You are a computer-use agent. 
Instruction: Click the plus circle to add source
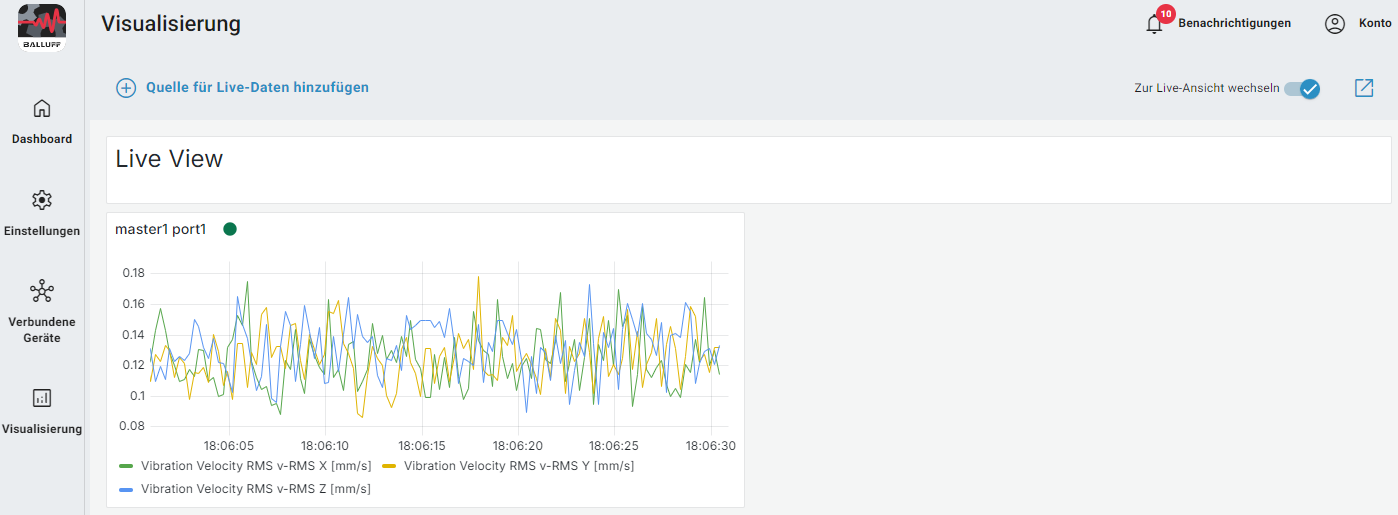coord(126,88)
